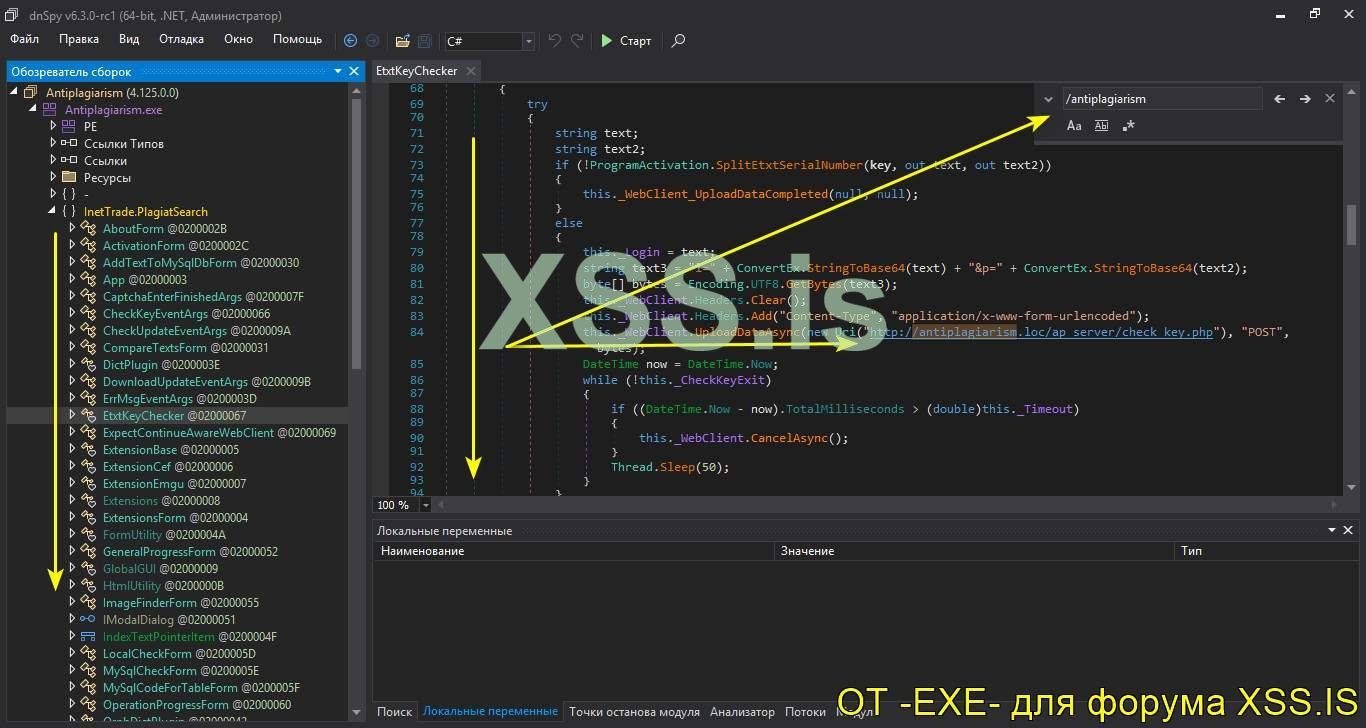1366x728 pixels.
Task: Click the navigate back arrow in toolbar
Action: [350, 41]
